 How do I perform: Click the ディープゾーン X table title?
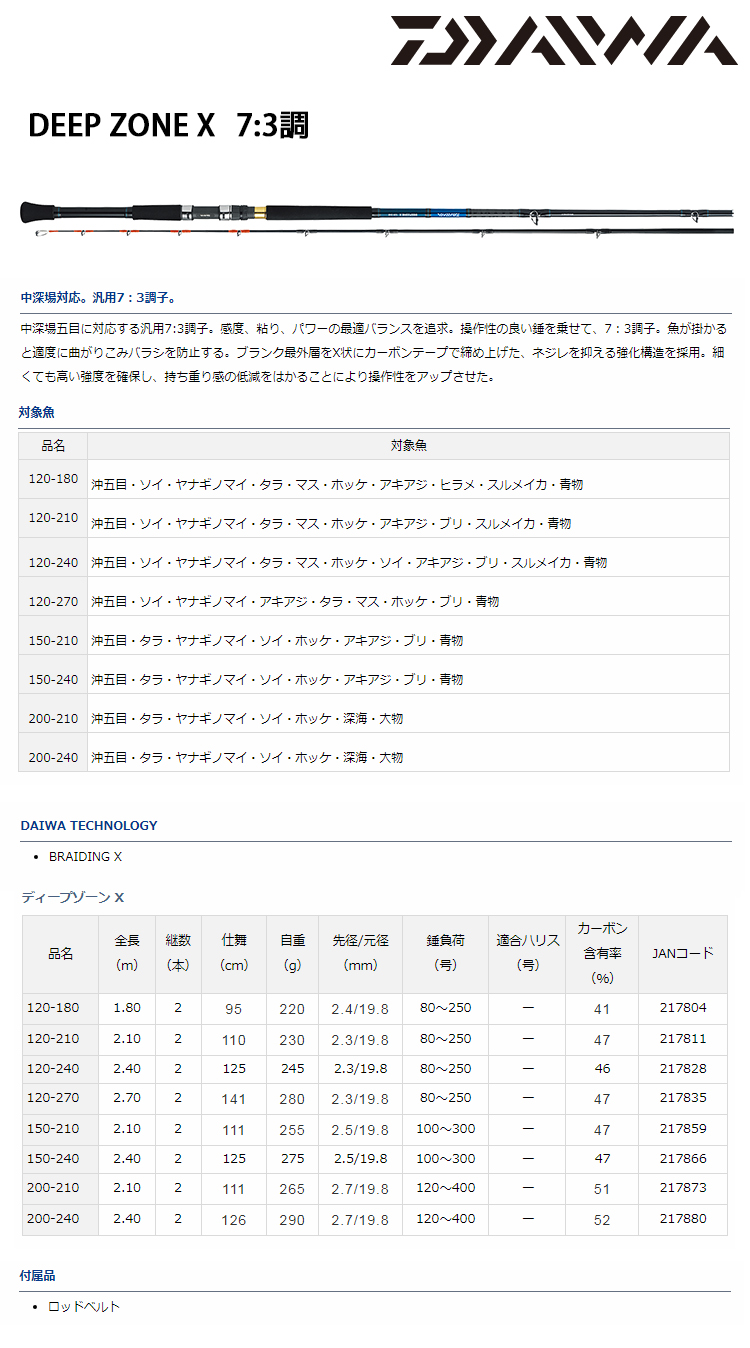coord(72,897)
